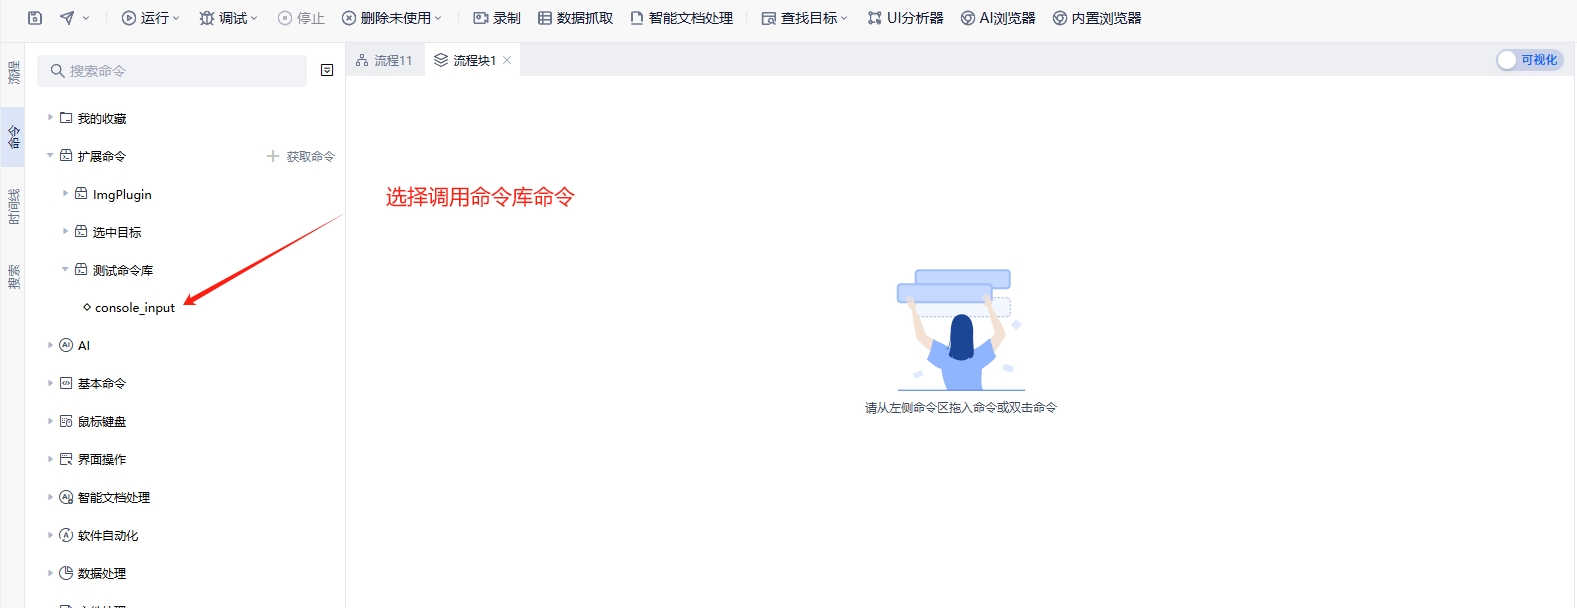Collapse the 测试命令库 tree arrow

point(65,270)
